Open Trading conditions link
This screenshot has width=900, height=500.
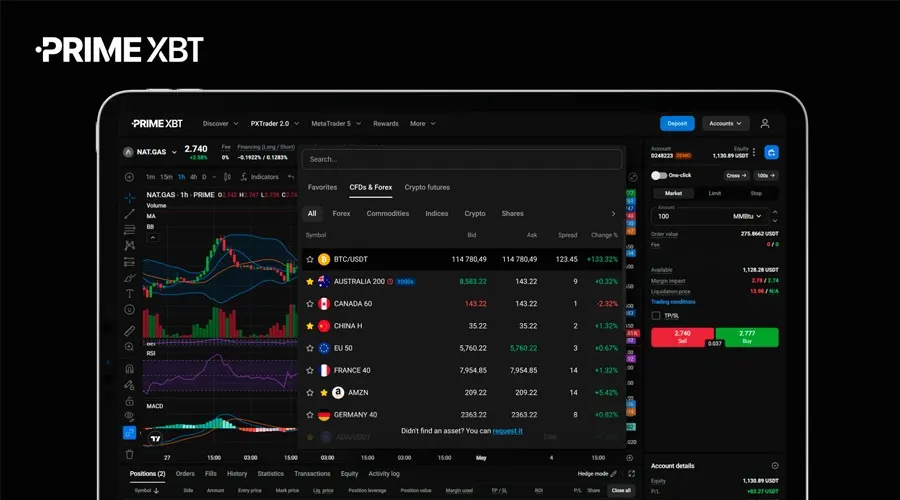tap(673, 301)
